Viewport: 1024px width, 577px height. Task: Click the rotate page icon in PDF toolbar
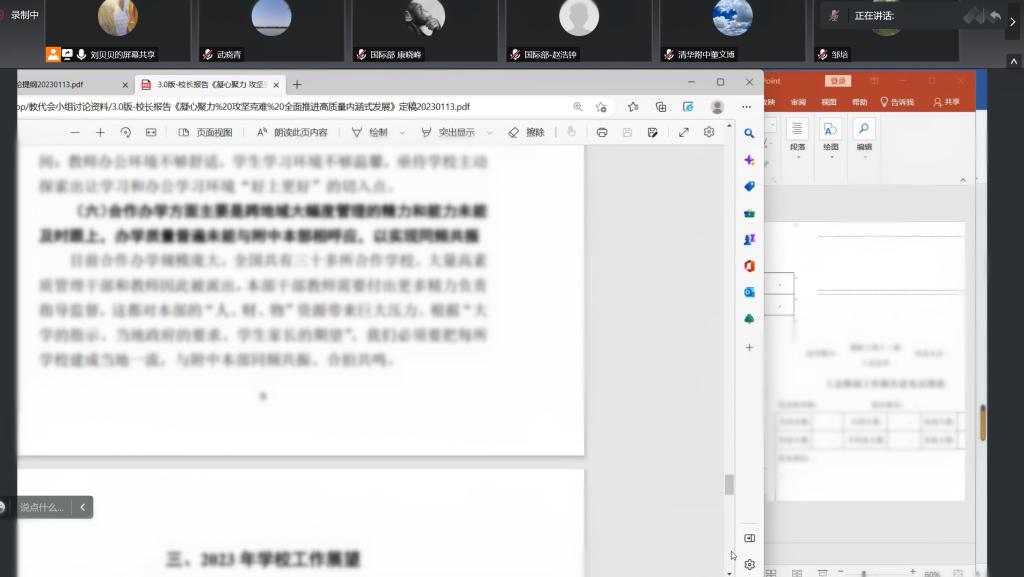125,132
